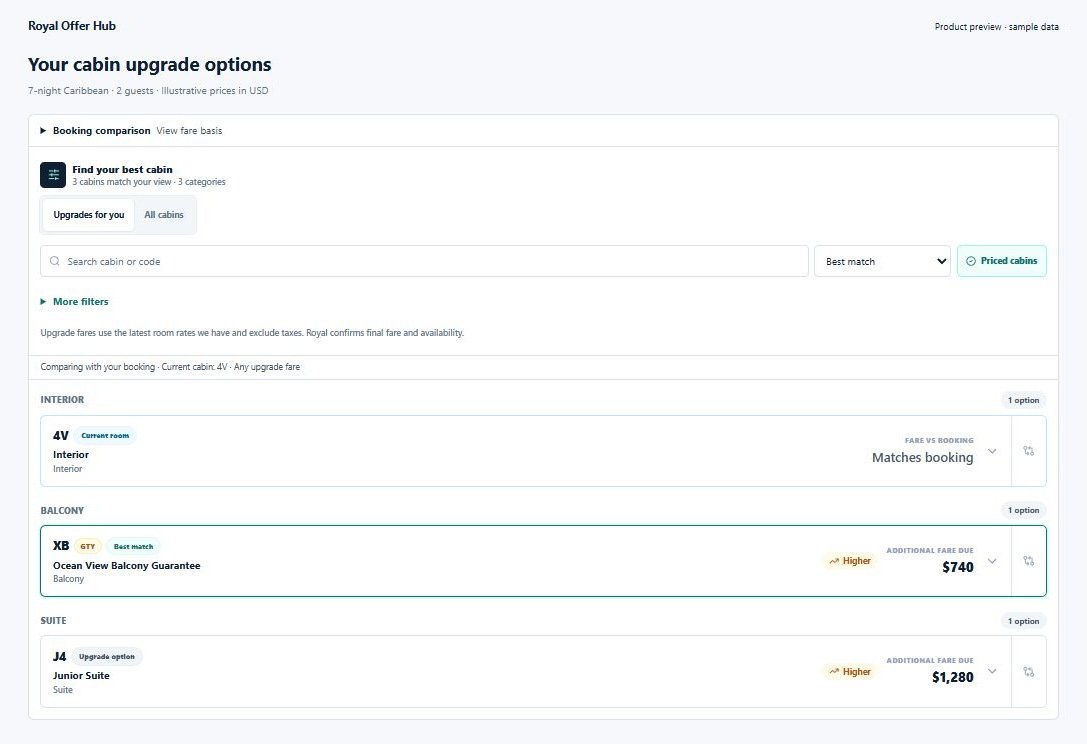Image resolution: width=1087 pixels, height=744 pixels.
Task: Select the Ocean View Balcony Guarantee card
Action: (x=525, y=561)
